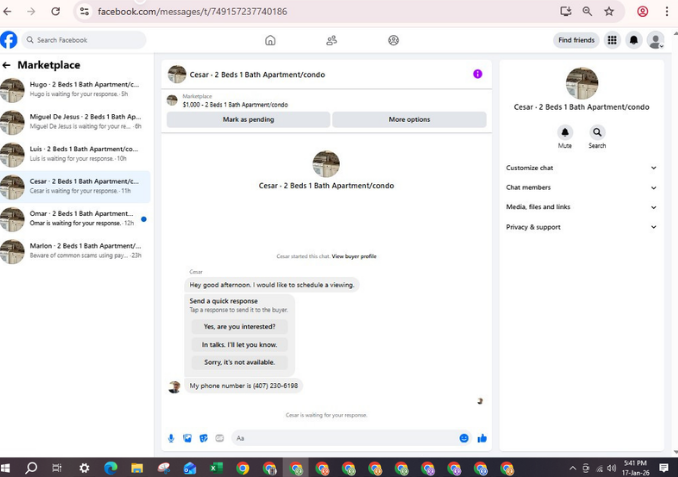This screenshot has height=477, width=678.
Task: Bookmark the page with star icon
Action: coord(609,11)
